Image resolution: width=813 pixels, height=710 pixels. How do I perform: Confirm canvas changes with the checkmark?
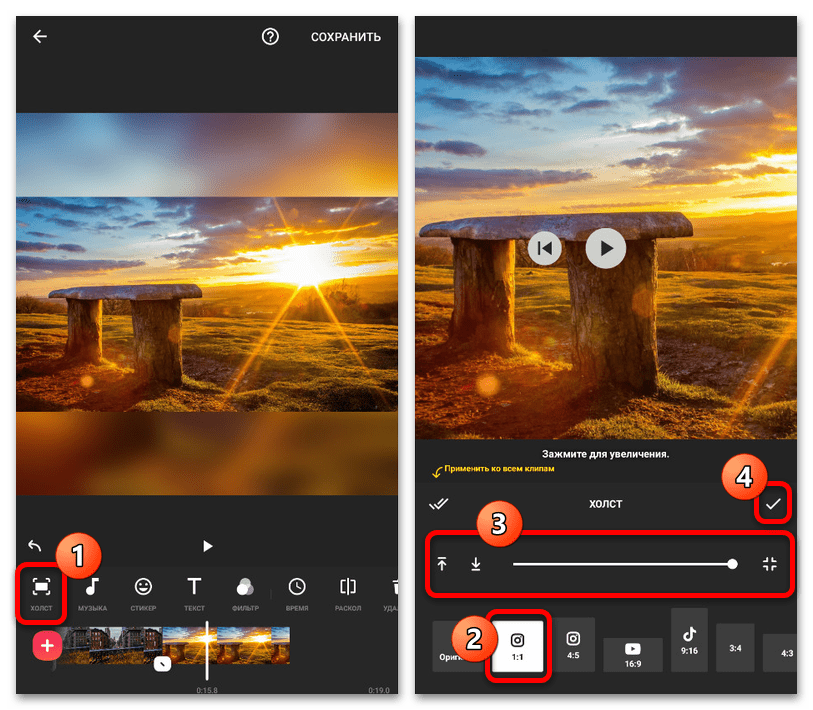[x=773, y=504]
